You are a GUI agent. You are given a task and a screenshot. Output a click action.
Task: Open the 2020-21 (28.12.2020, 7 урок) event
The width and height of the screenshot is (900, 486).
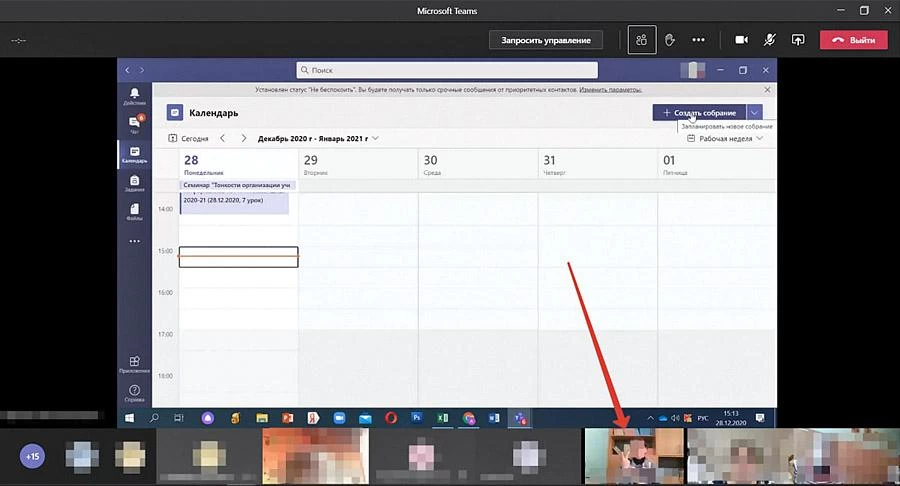pyautogui.click(x=234, y=203)
